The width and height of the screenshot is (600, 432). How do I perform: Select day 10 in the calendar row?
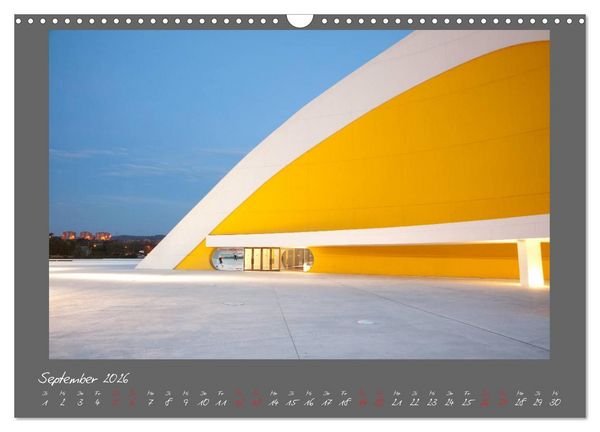coord(203,402)
